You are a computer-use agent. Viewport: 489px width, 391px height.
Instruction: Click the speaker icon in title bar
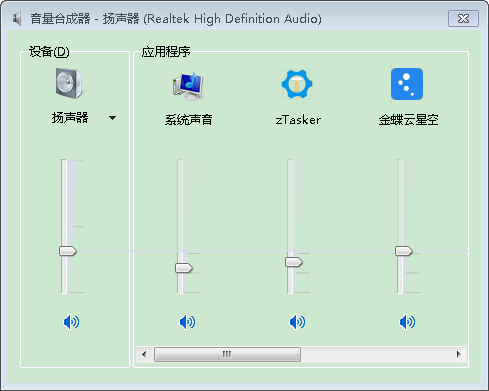tap(17, 18)
